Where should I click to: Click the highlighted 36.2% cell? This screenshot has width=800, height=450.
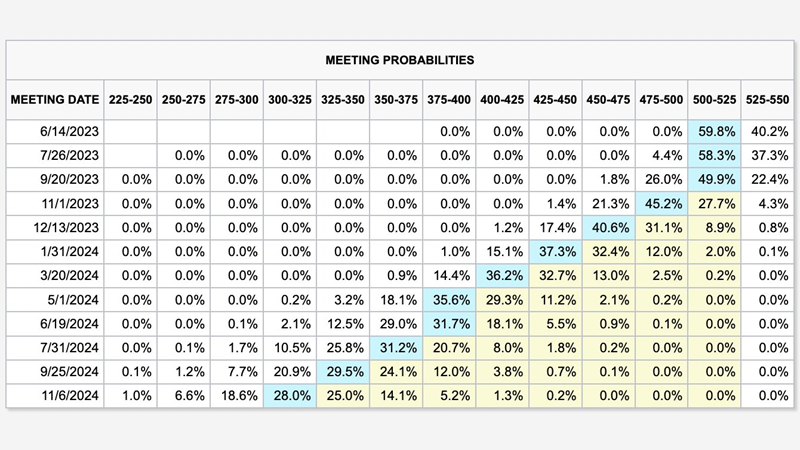tap(502, 275)
